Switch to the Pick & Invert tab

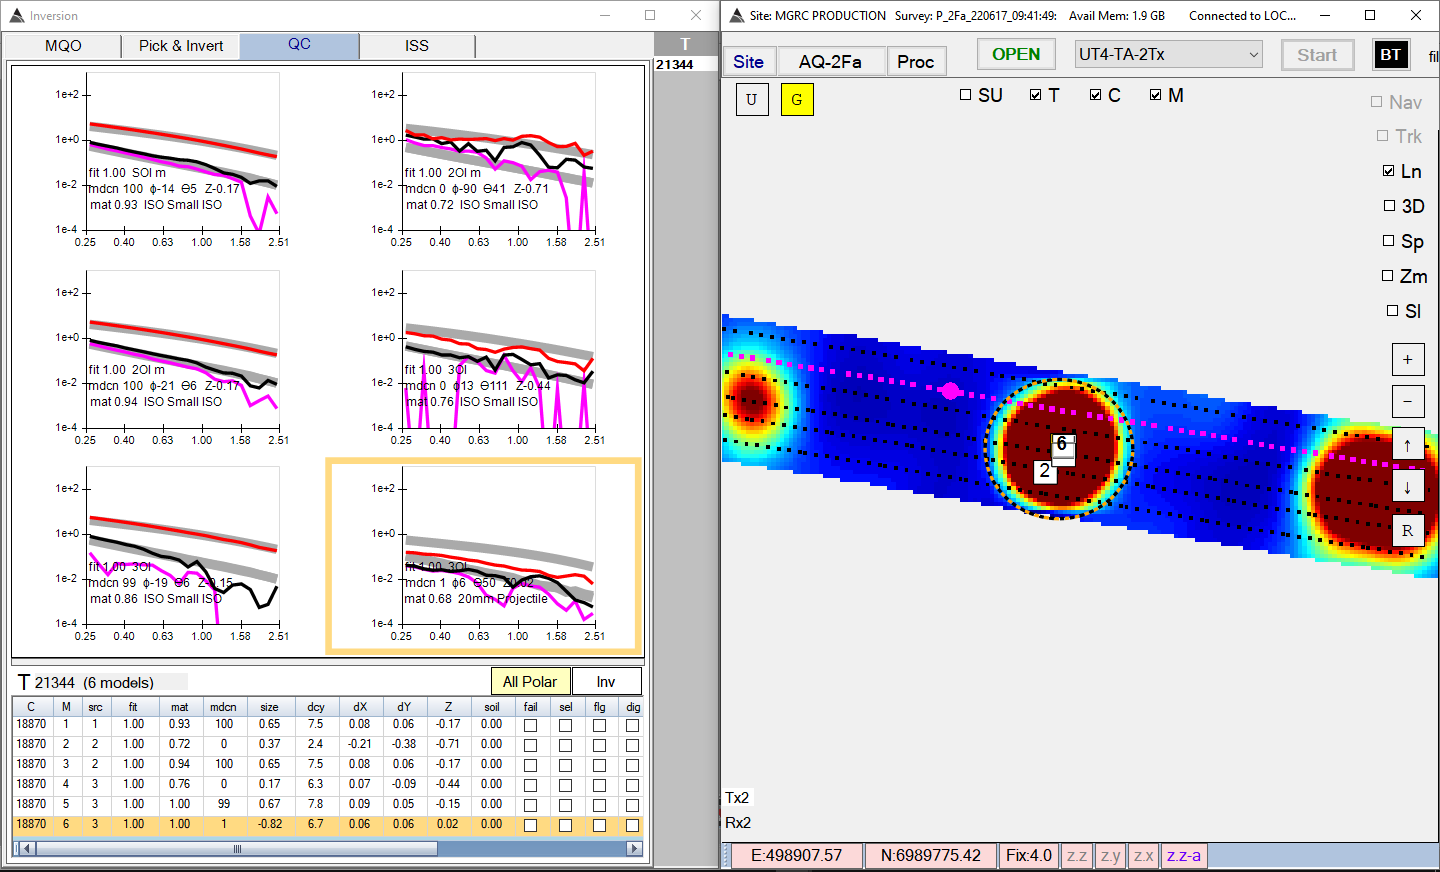(x=181, y=46)
